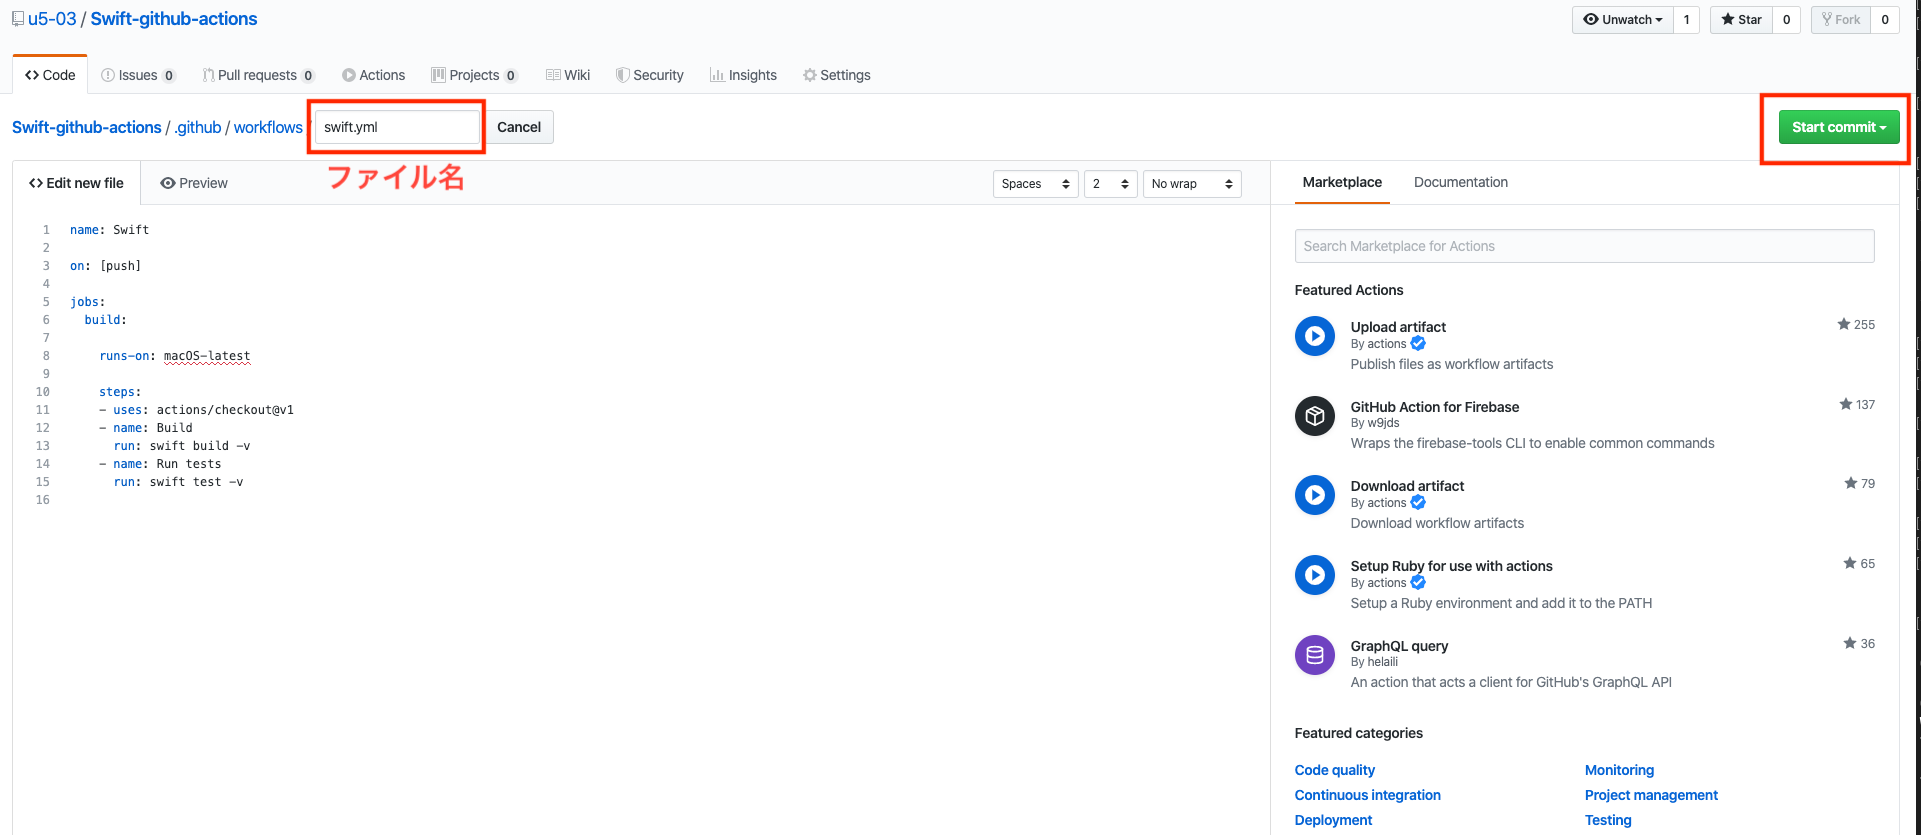Click the GraphQL query action icon
Image resolution: width=1921 pixels, height=835 pixels.
[x=1315, y=655]
